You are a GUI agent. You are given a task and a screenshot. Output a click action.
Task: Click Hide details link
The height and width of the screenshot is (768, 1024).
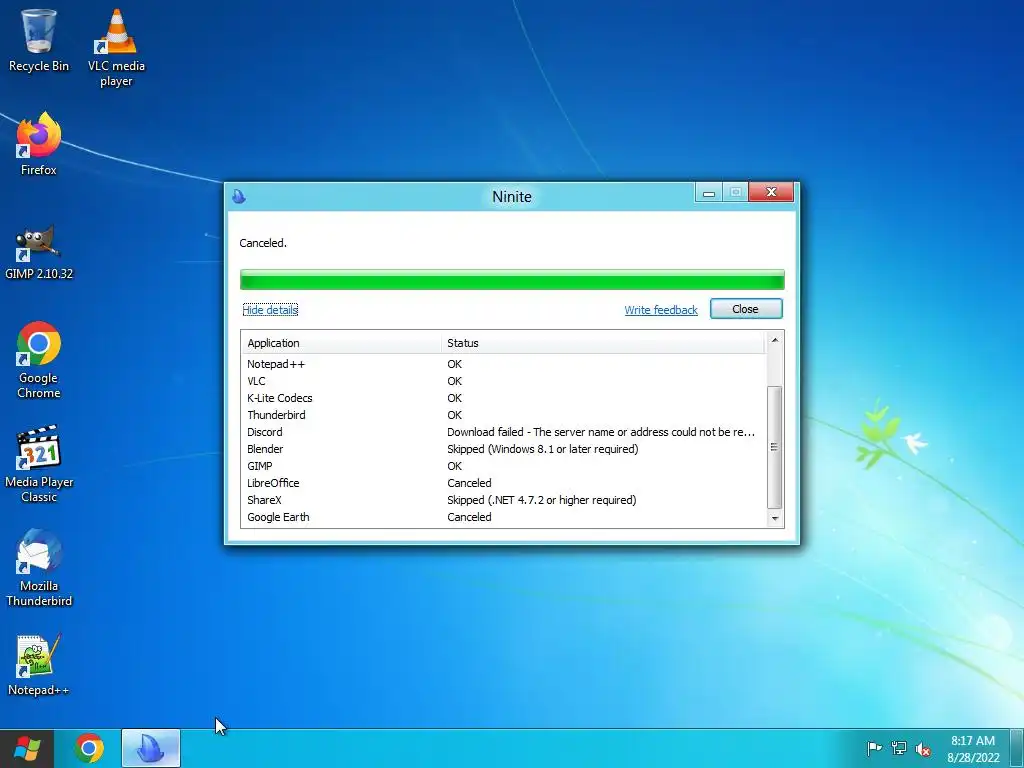click(x=270, y=310)
